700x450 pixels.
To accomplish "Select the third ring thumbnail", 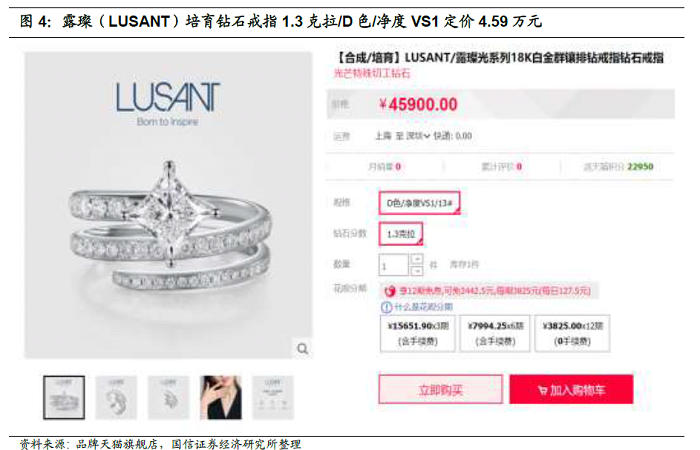I will pyautogui.click(x=168, y=397).
